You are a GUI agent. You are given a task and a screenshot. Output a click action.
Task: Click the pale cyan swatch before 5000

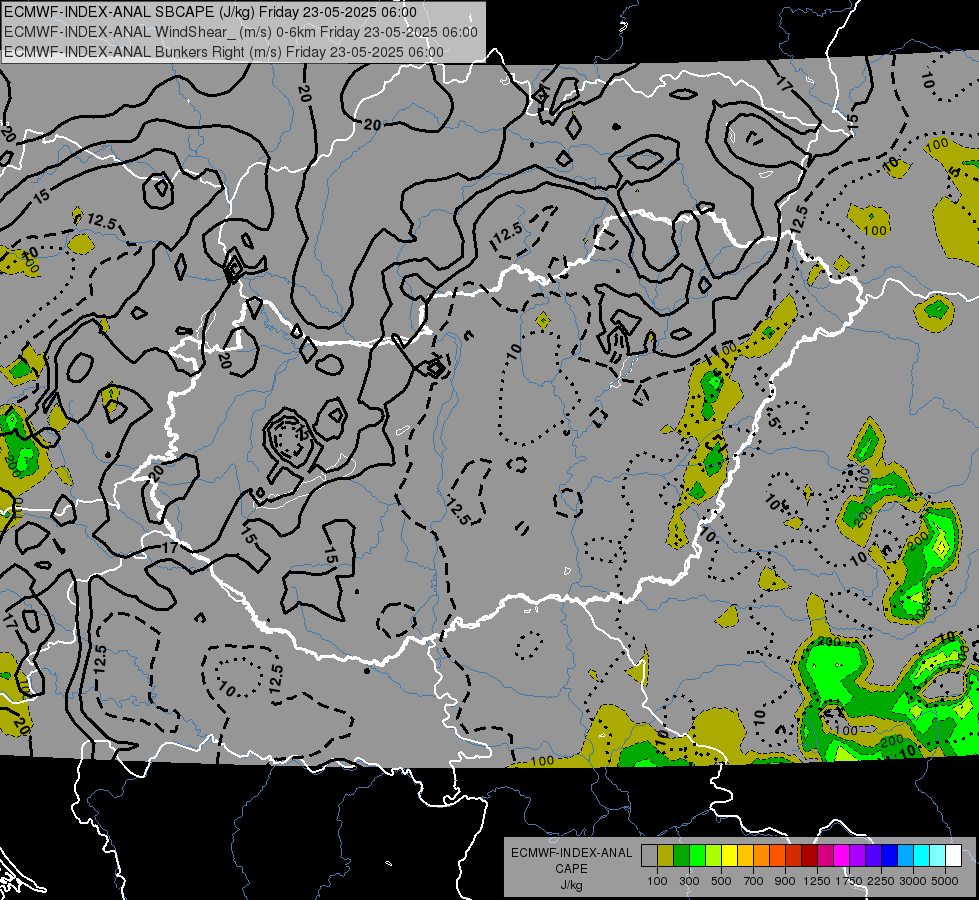pyautogui.click(x=938, y=856)
